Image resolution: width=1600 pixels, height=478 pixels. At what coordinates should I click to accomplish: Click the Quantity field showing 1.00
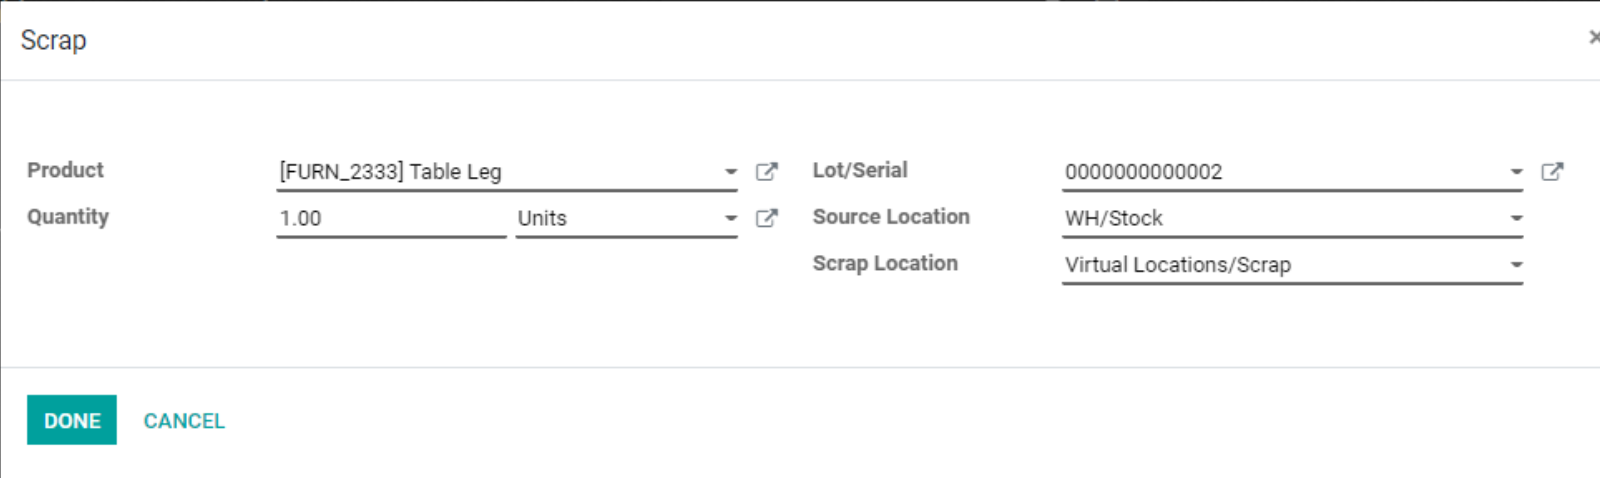click(x=390, y=218)
